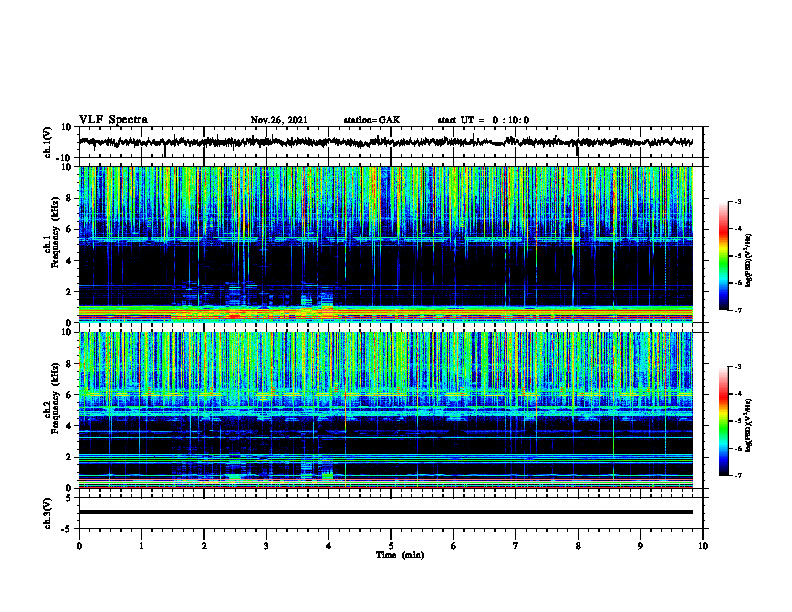Viewport: 792px width, 612px height.
Task: Click time axis tick label "4"
Action: tap(329, 546)
